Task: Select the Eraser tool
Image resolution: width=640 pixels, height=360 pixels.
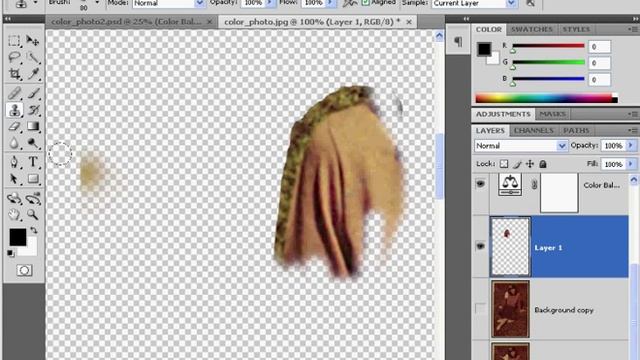Action: pyautogui.click(x=14, y=127)
